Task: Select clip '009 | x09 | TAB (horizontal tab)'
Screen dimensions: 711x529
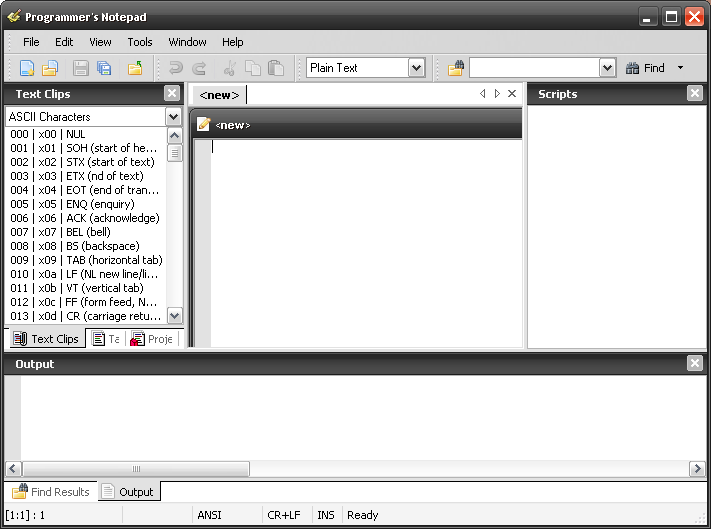Action: click(87, 261)
